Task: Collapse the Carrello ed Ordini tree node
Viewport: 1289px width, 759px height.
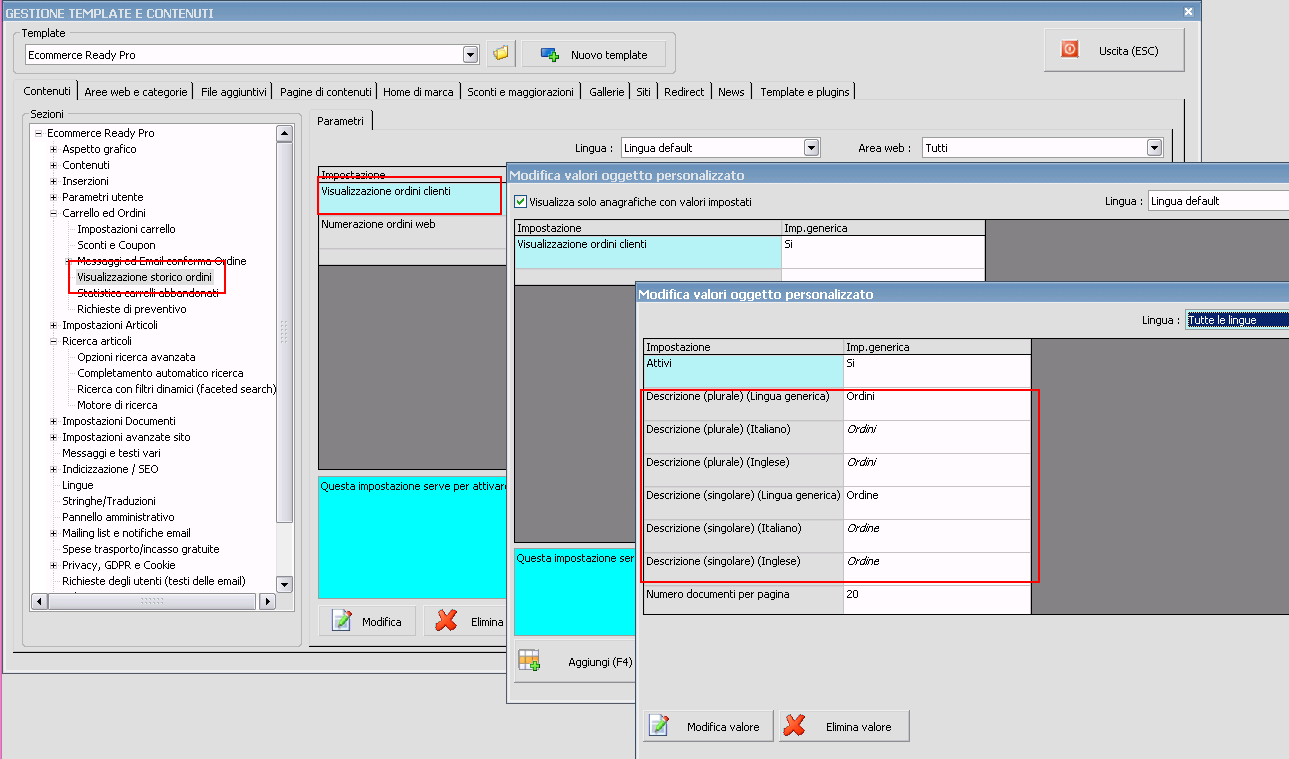Action: 54,213
